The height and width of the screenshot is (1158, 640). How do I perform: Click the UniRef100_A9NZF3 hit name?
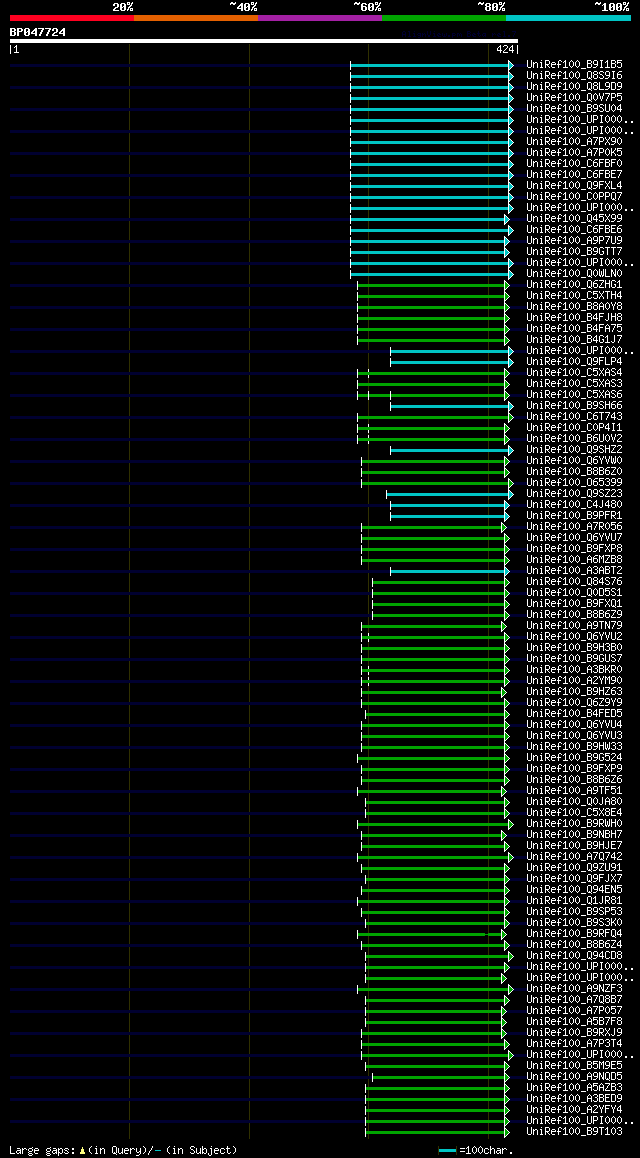(x=574, y=989)
